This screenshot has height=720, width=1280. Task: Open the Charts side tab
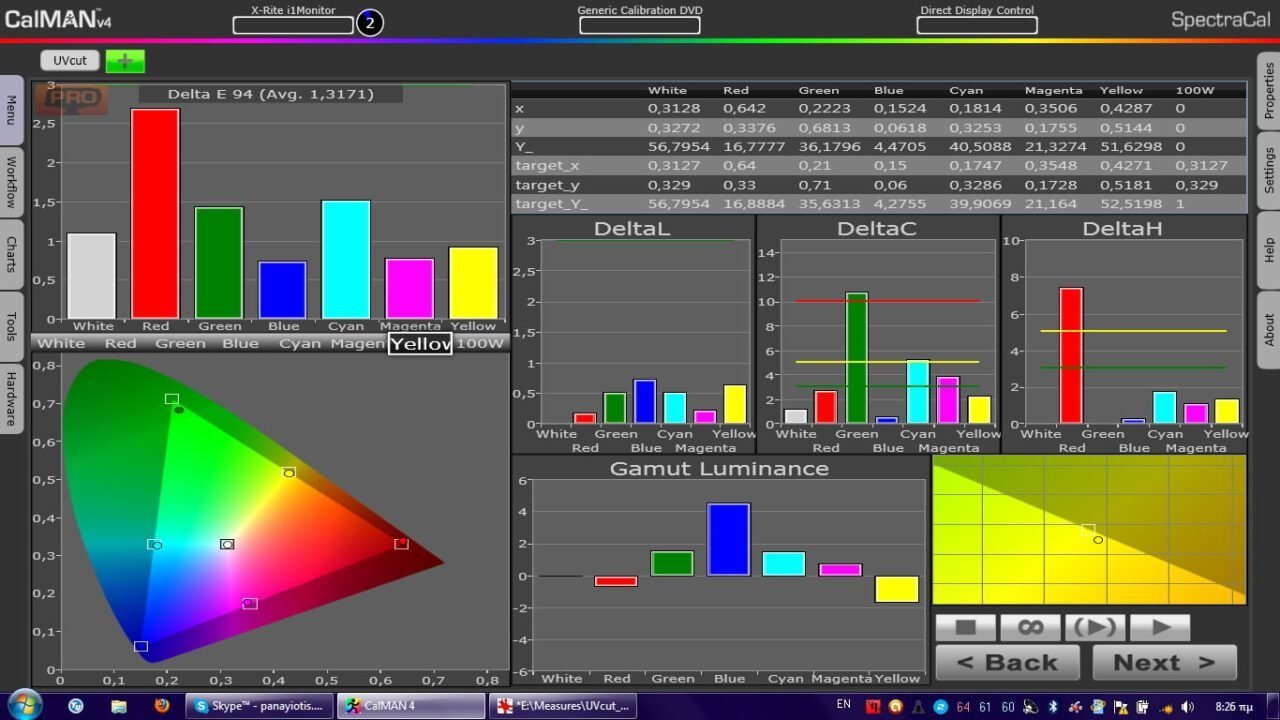point(11,254)
